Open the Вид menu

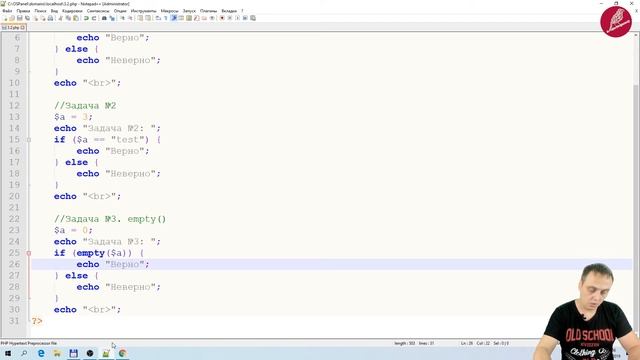54,11
